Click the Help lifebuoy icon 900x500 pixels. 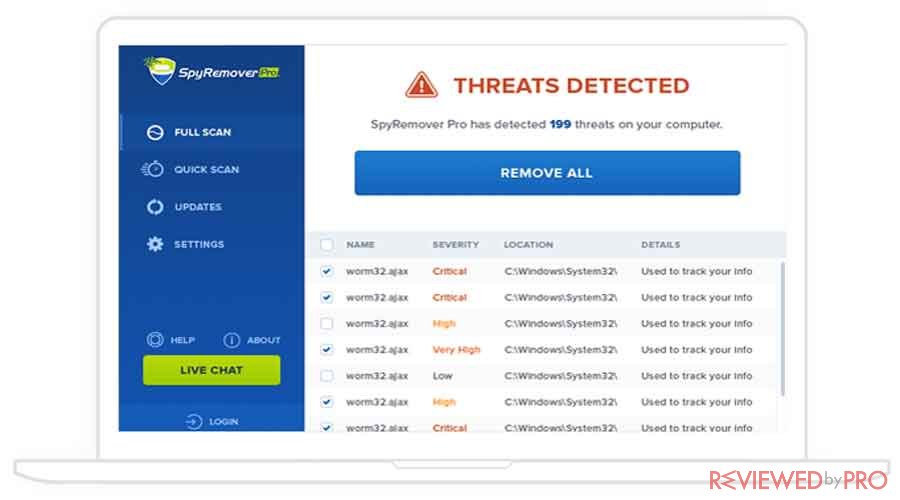[x=155, y=340]
